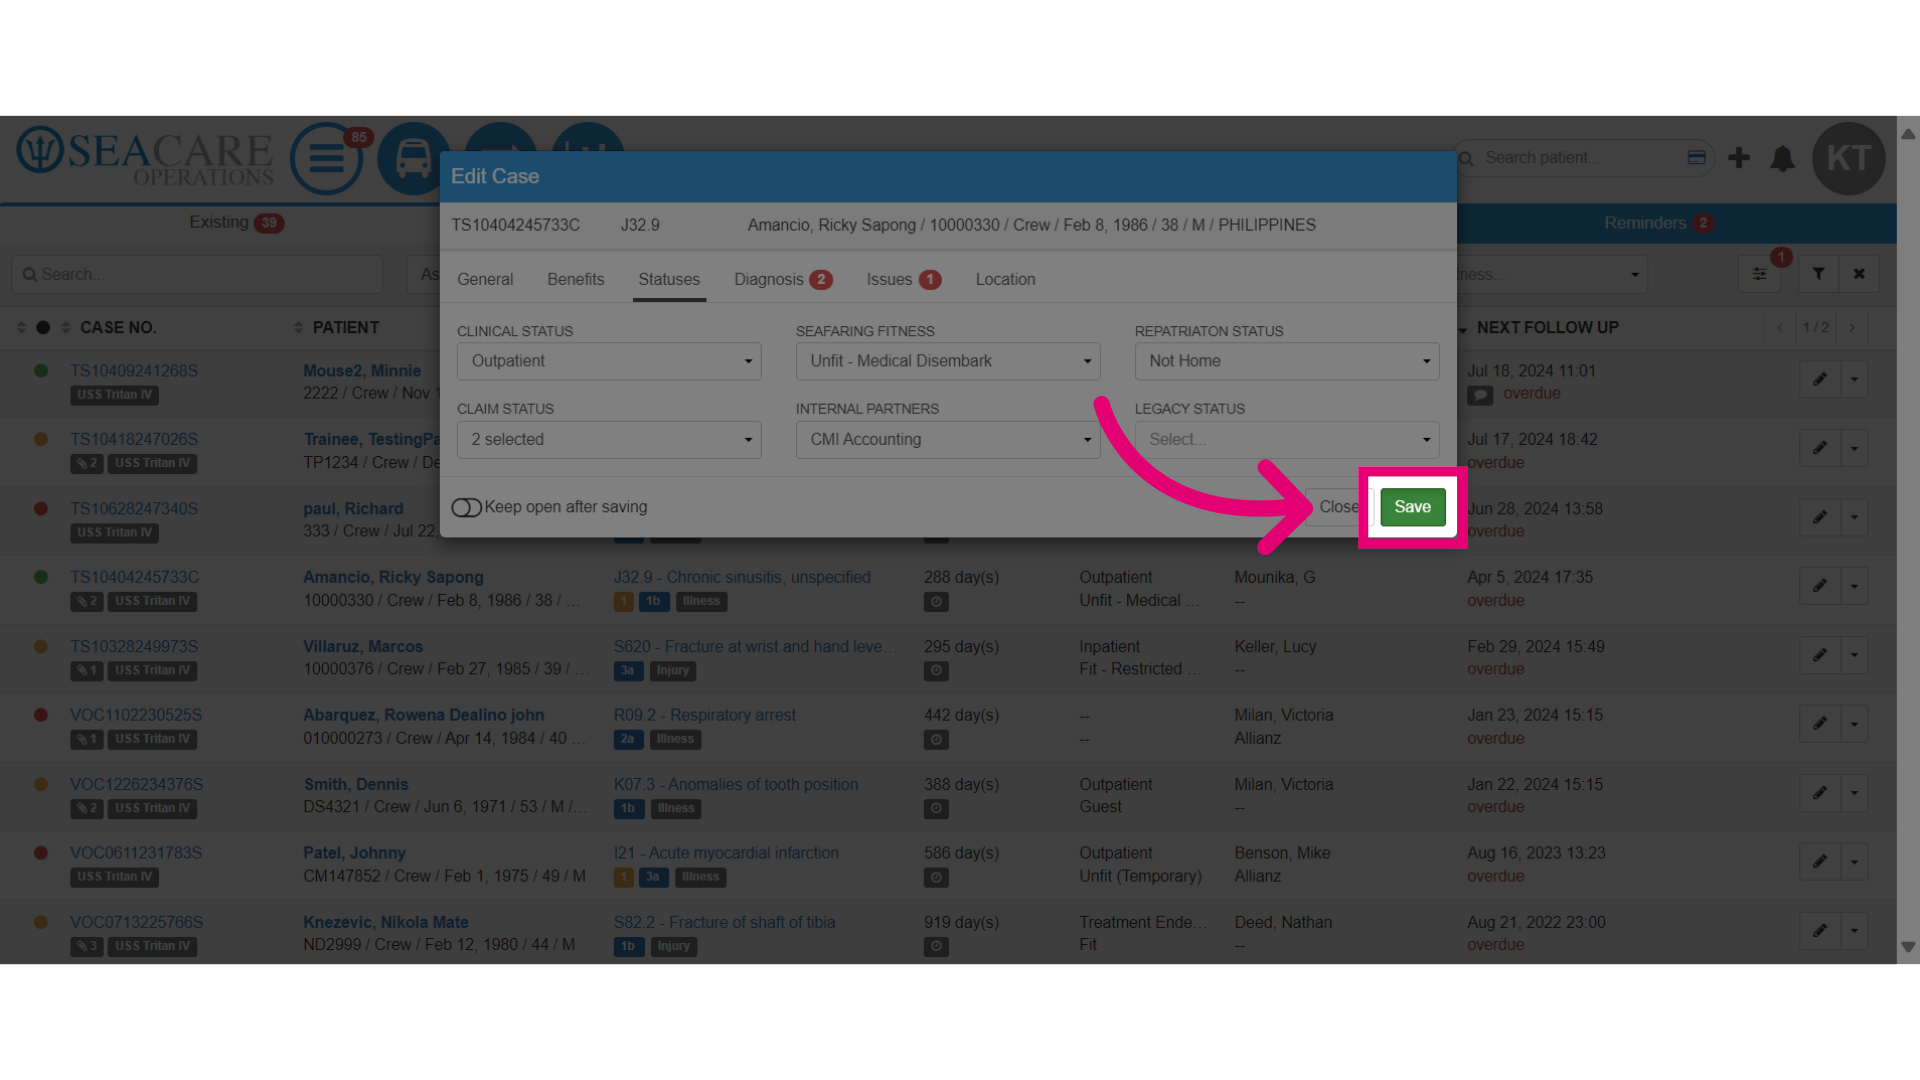Click the clear filters X icon
Screen dimensions: 1920x1080
(1859, 274)
